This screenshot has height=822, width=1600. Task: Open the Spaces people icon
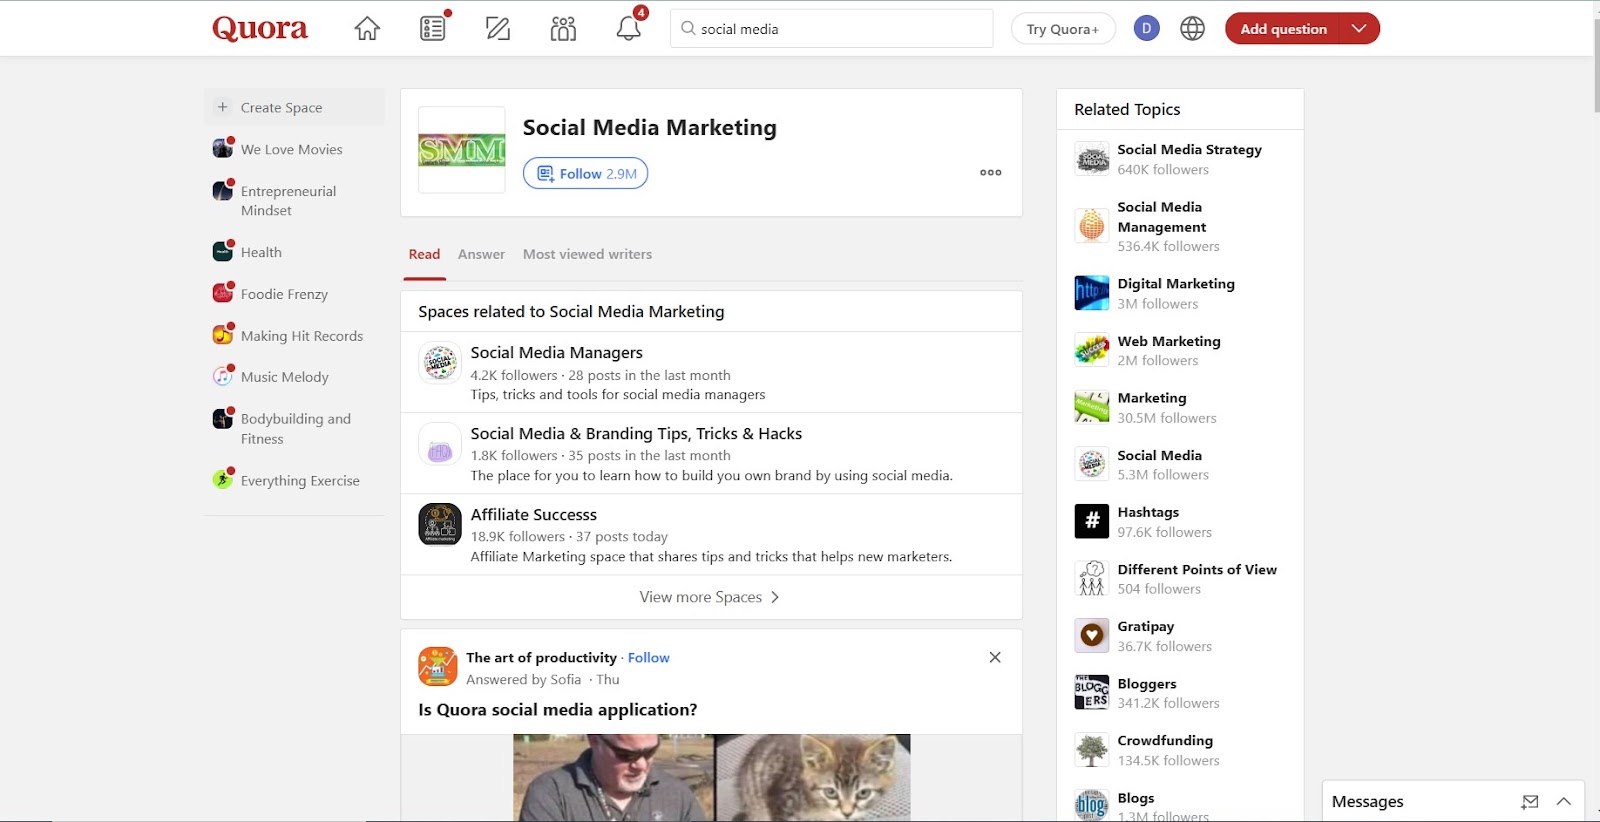[x=563, y=29]
